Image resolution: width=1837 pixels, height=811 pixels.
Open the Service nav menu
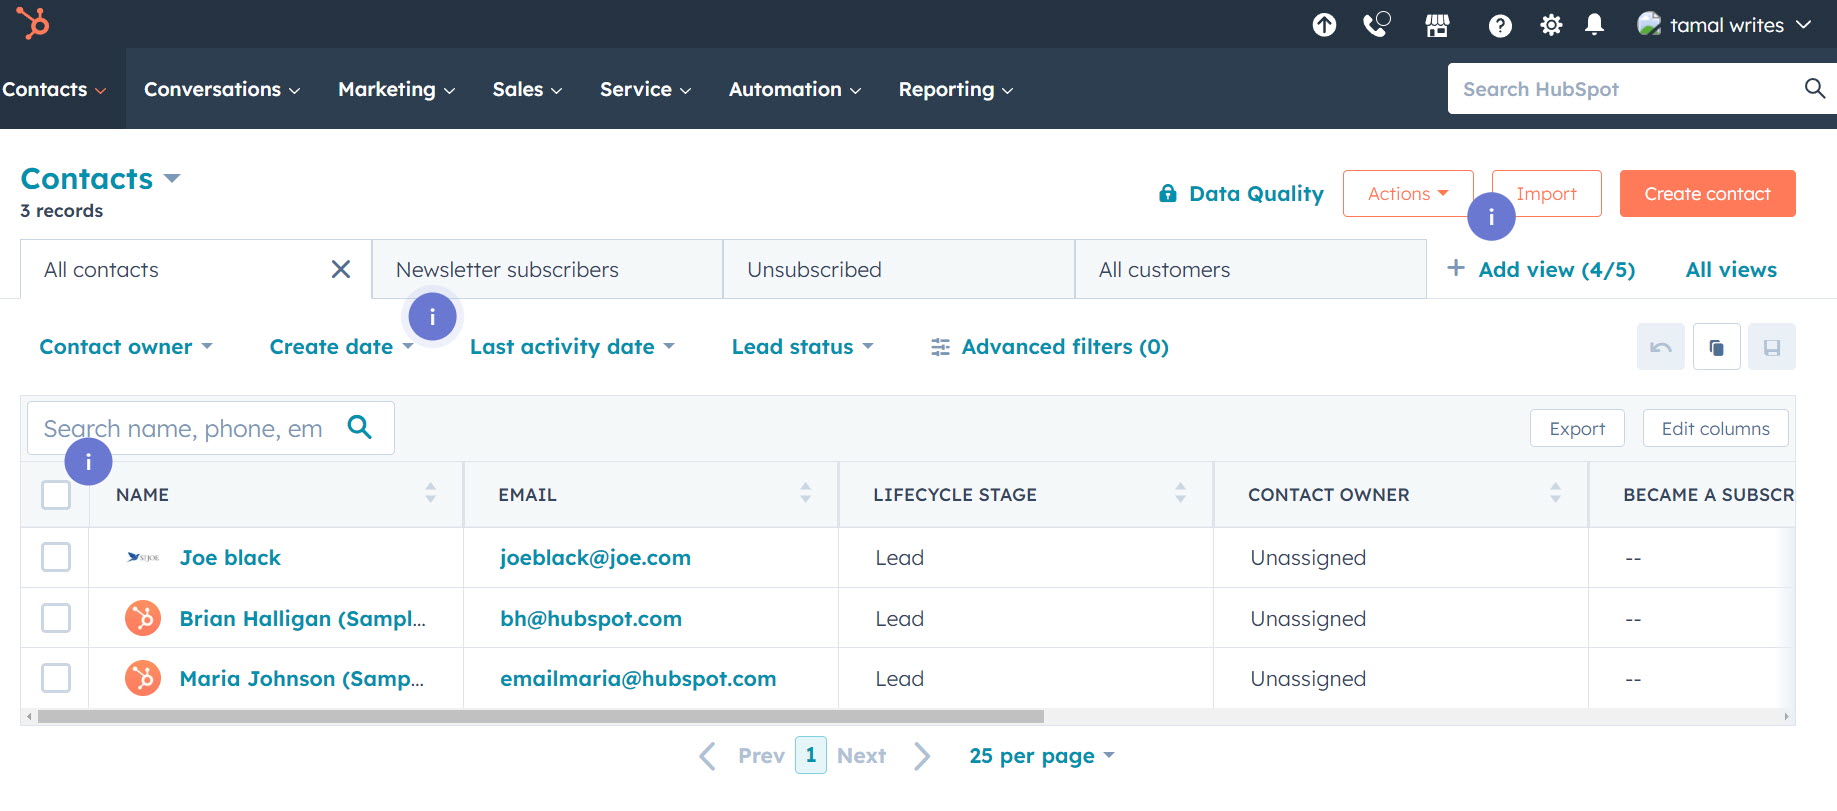pyautogui.click(x=646, y=89)
